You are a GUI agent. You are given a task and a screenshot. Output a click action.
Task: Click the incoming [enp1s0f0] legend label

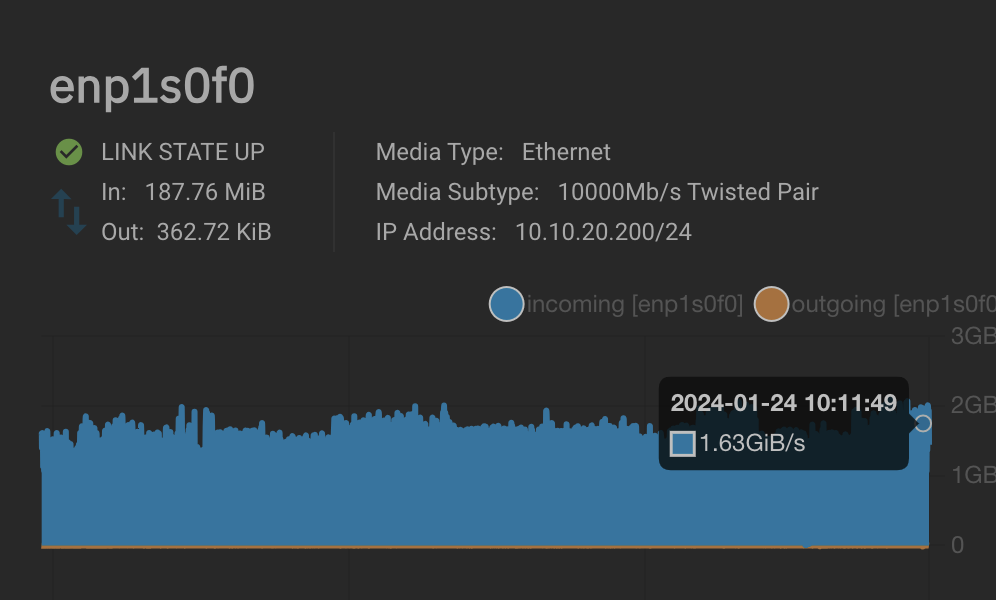635,304
